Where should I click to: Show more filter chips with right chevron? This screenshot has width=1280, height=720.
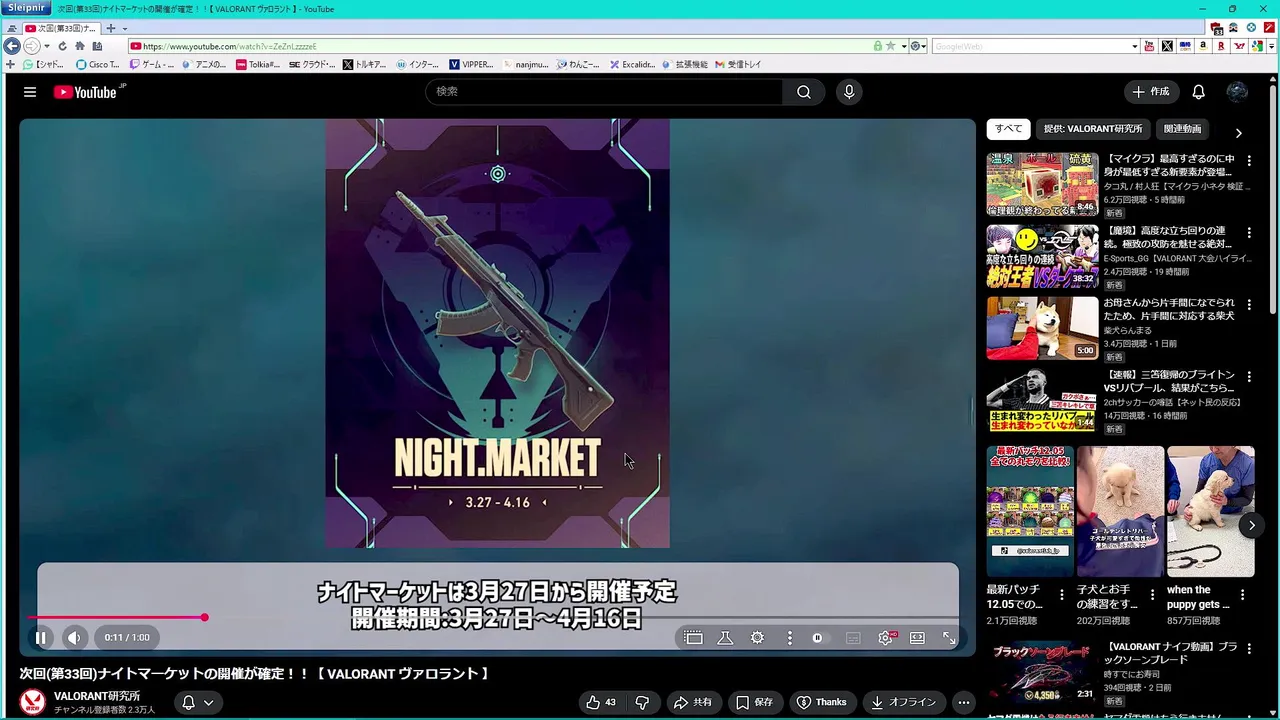click(1238, 133)
